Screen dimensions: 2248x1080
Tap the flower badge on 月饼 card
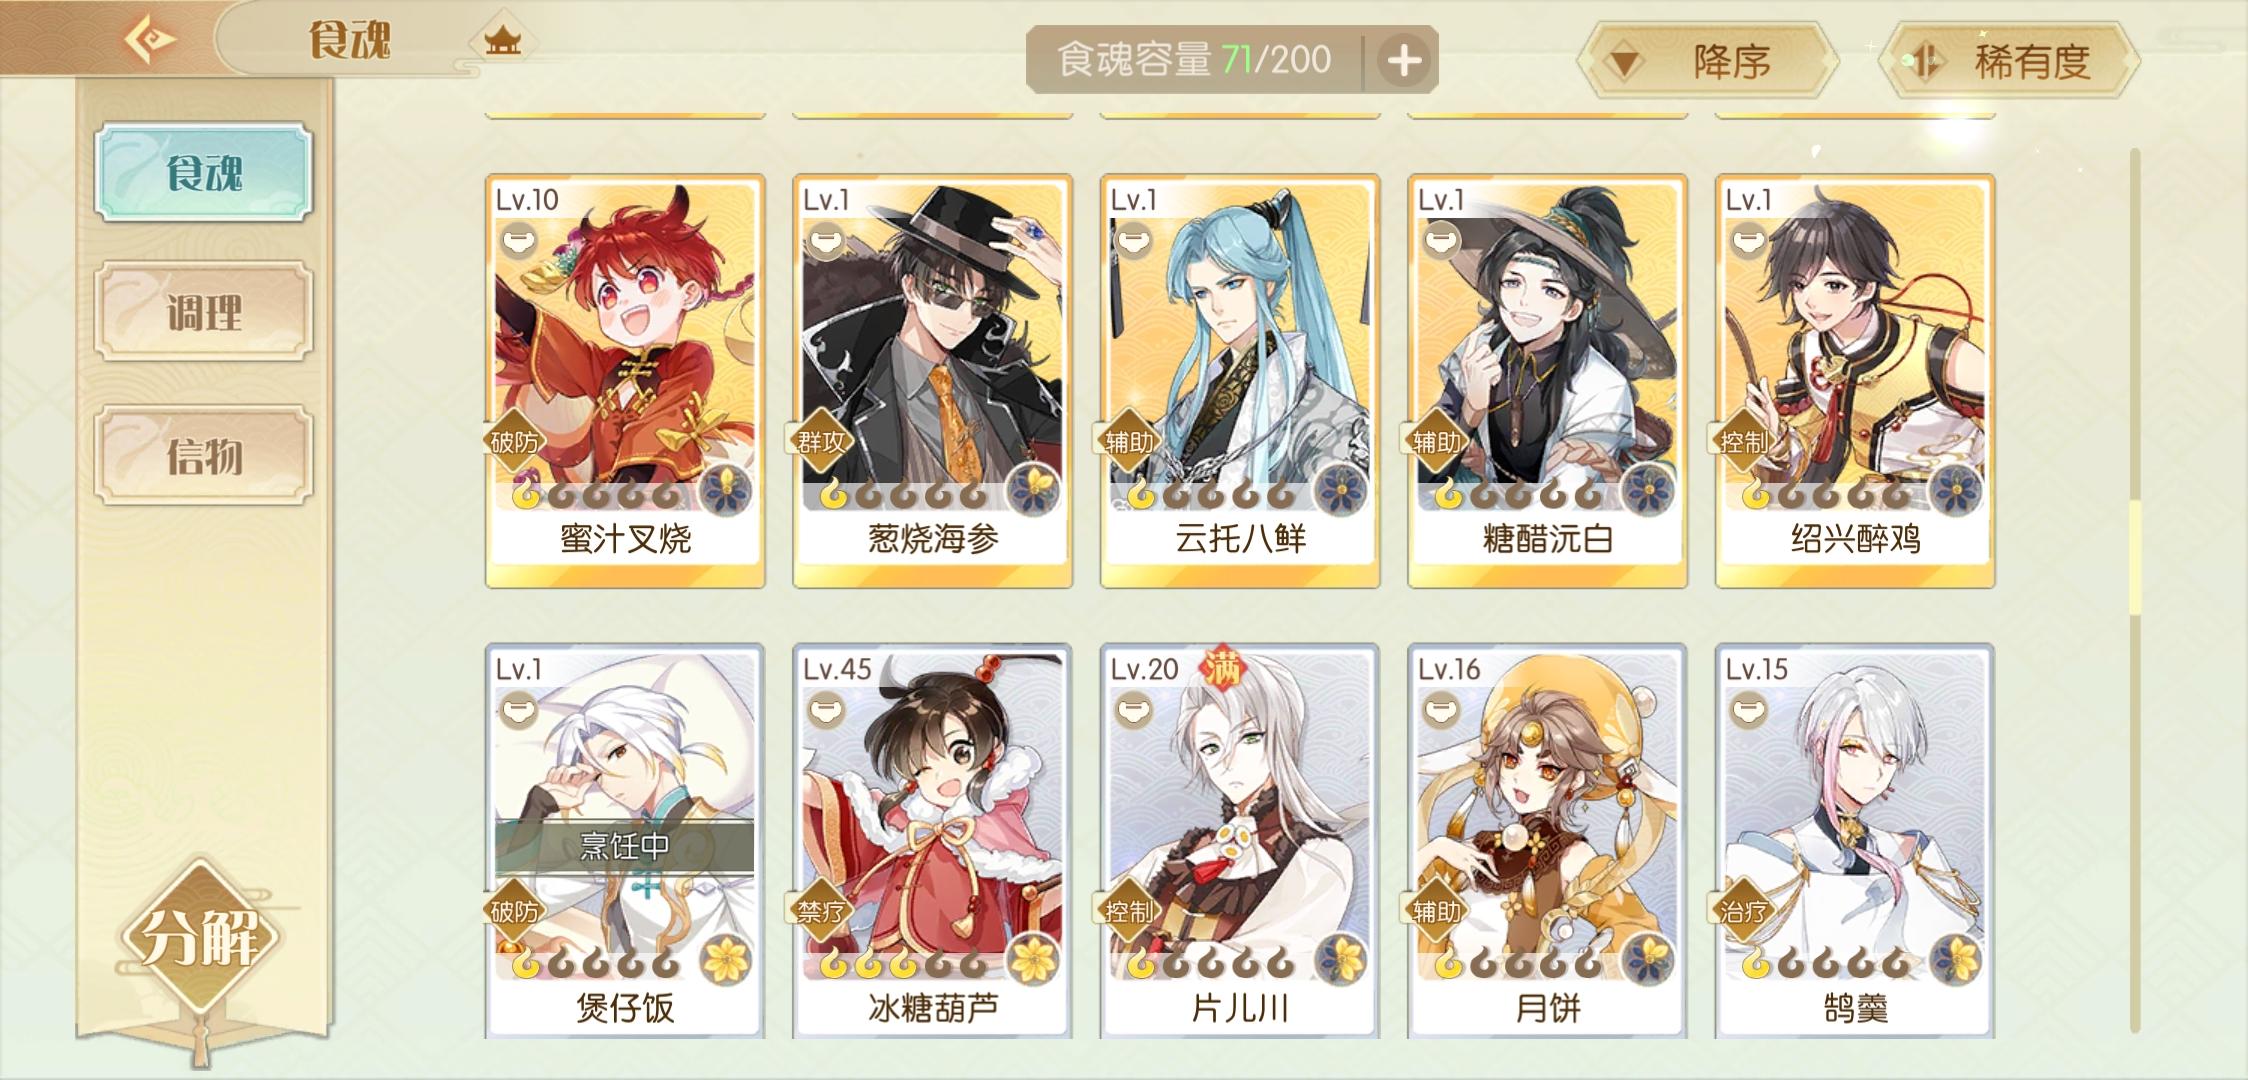[x=1648, y=958]
